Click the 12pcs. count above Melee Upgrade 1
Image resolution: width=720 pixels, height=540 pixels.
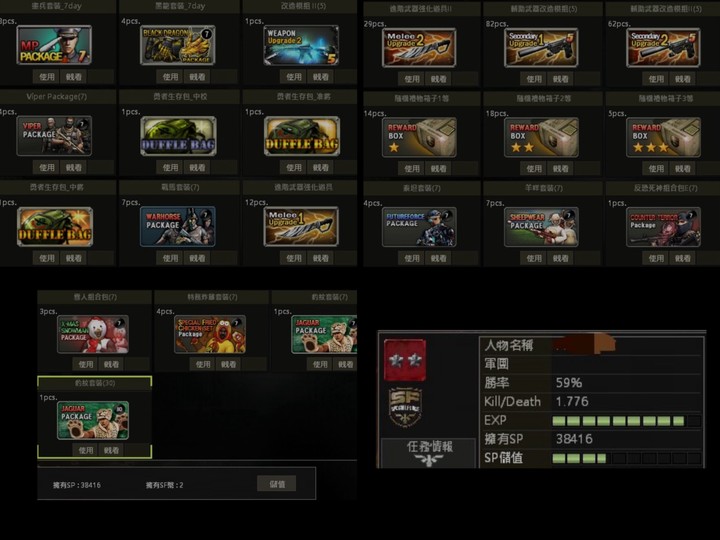point(256,202)
